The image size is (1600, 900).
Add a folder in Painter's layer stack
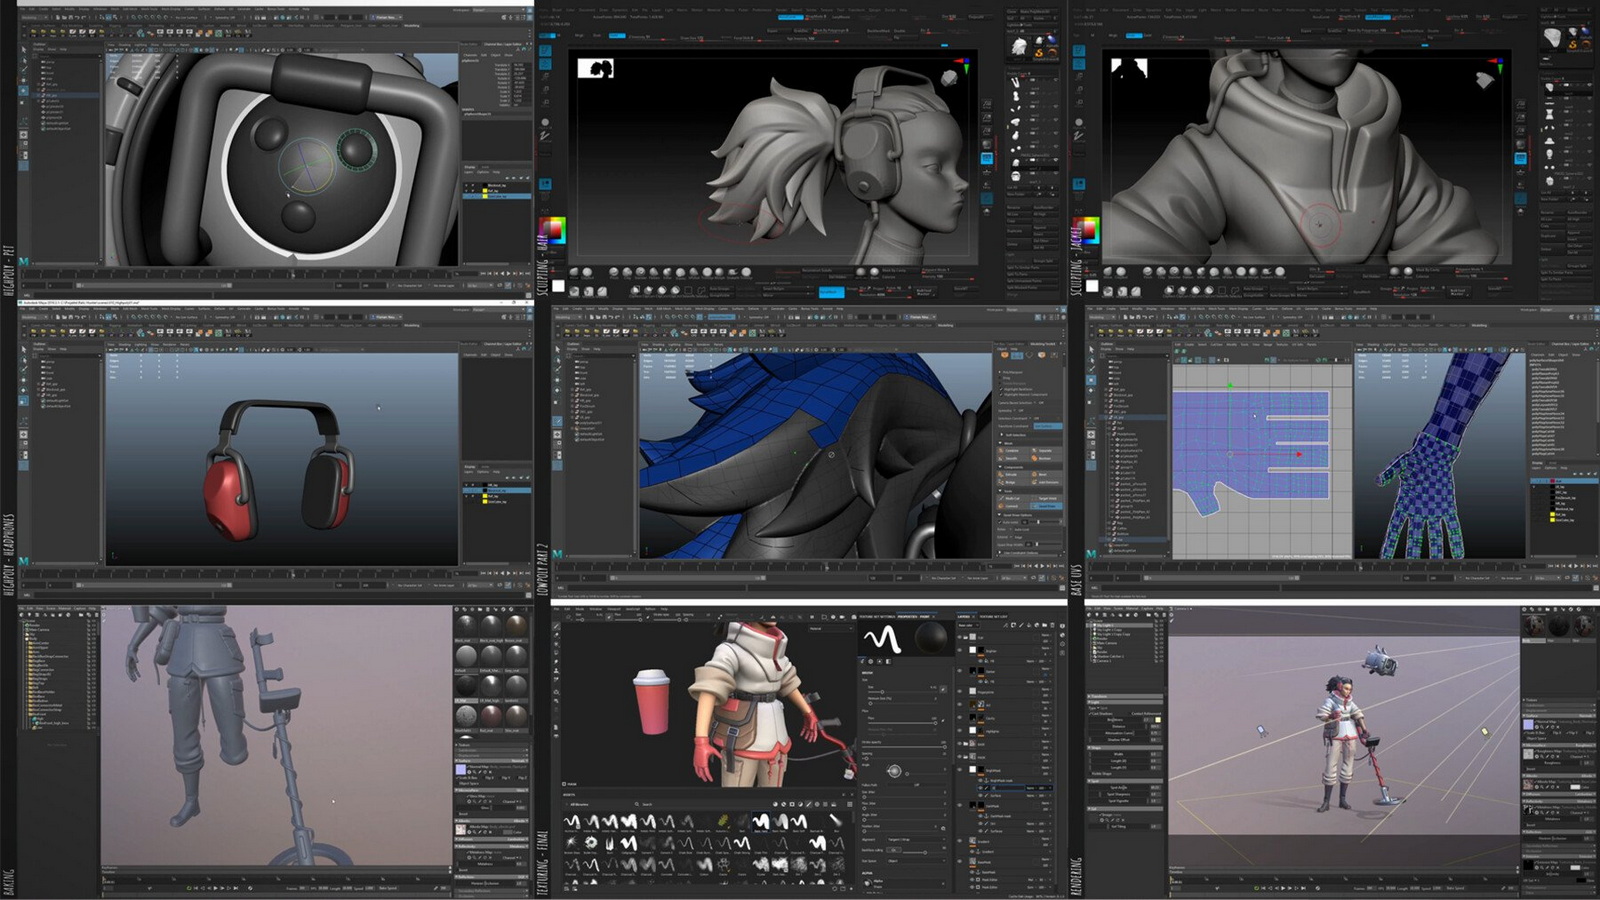point(1045,625)
